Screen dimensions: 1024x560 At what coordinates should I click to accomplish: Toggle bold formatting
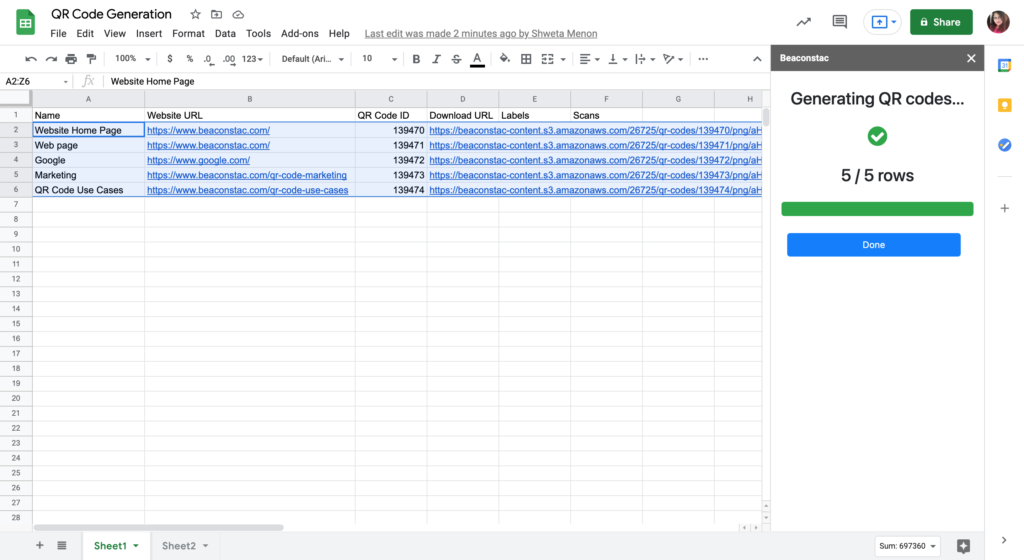pyautogui.click(x=416, y=59)
